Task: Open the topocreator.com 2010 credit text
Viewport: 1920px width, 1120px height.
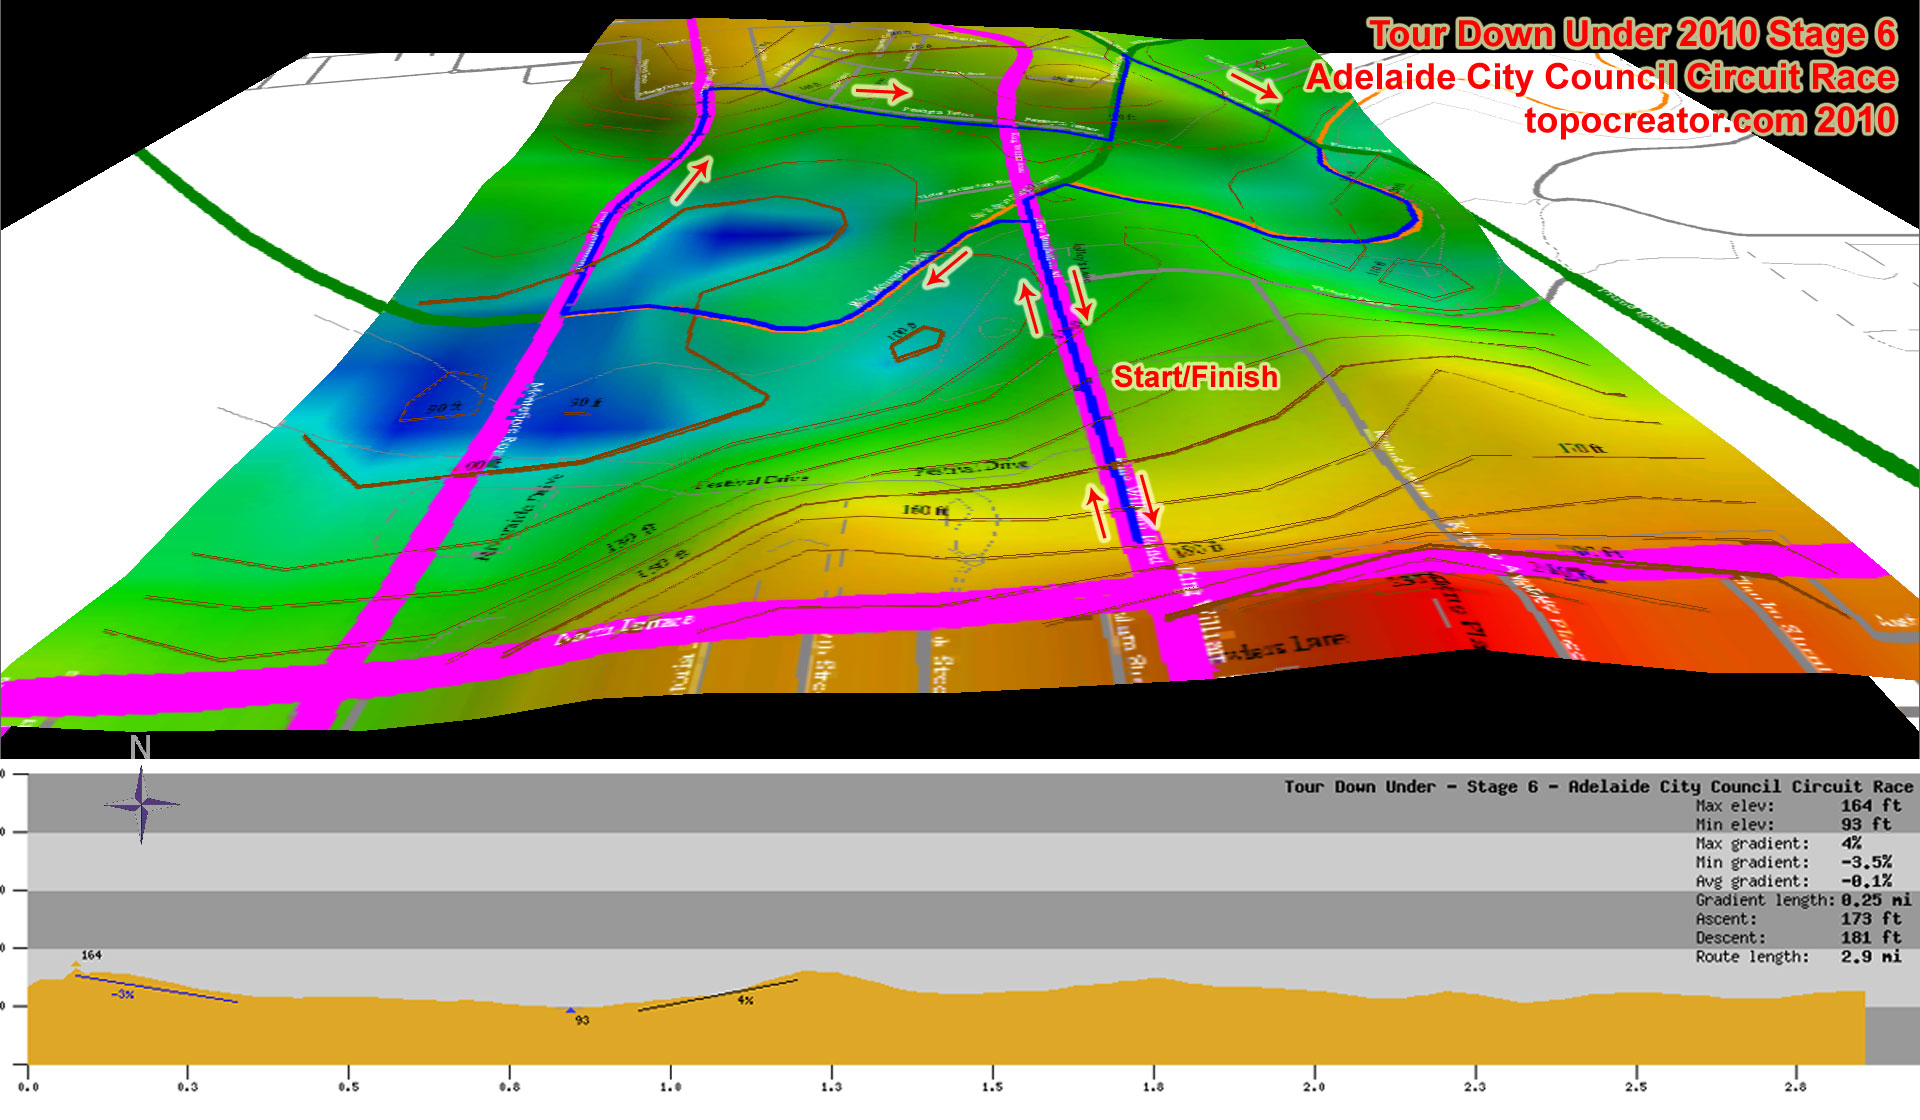Action: [1710, 120]
